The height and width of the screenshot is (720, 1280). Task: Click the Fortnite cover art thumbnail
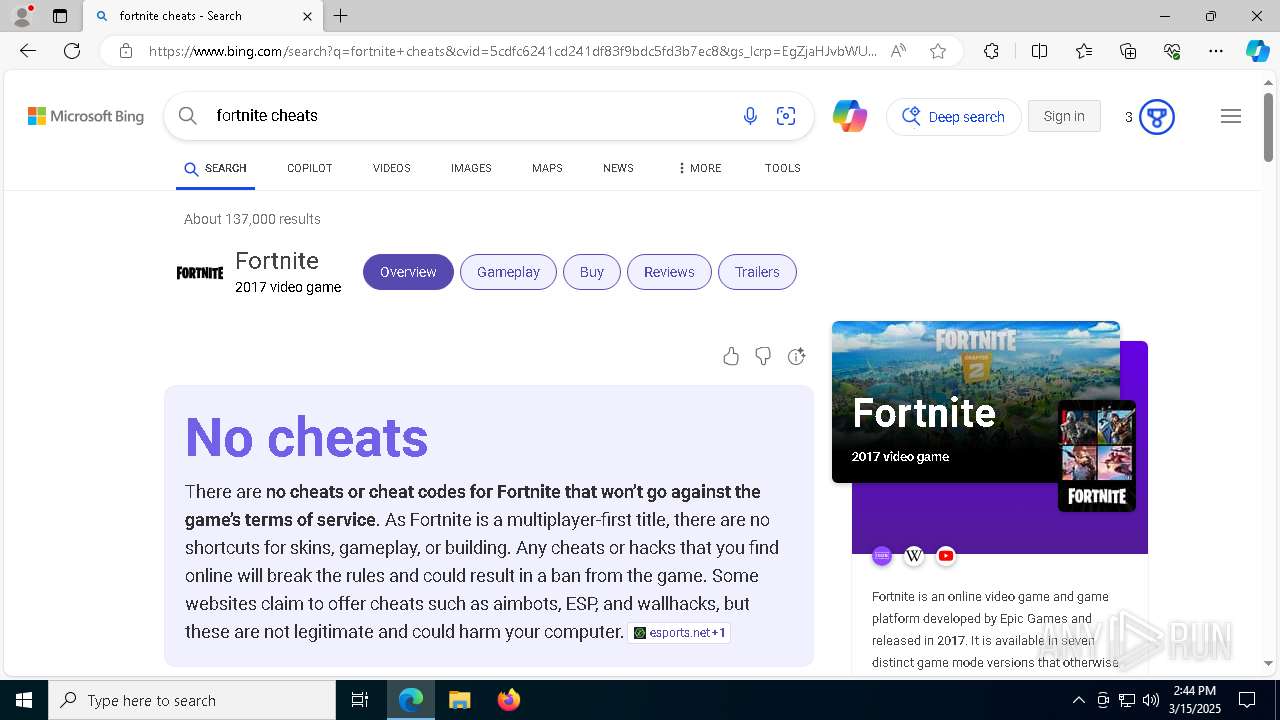pyautogui.click(x=1097, y=456)
